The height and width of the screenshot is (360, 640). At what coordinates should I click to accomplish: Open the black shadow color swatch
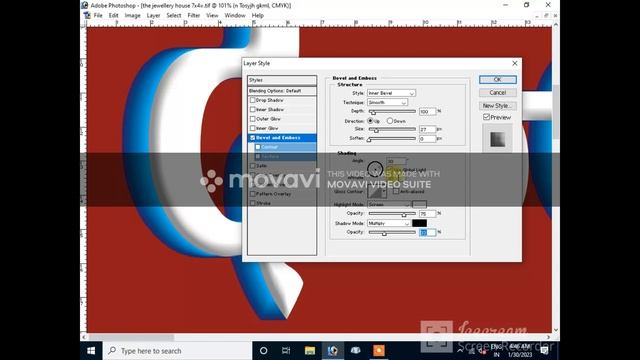tap(419, 223)
